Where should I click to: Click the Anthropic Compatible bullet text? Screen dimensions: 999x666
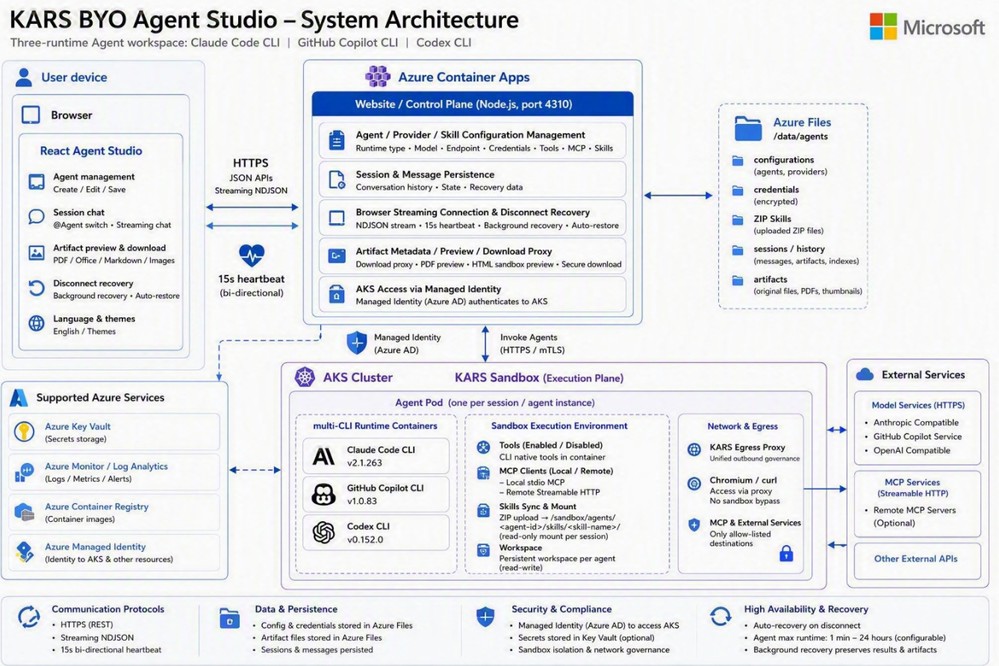click(x=916, y=423)
